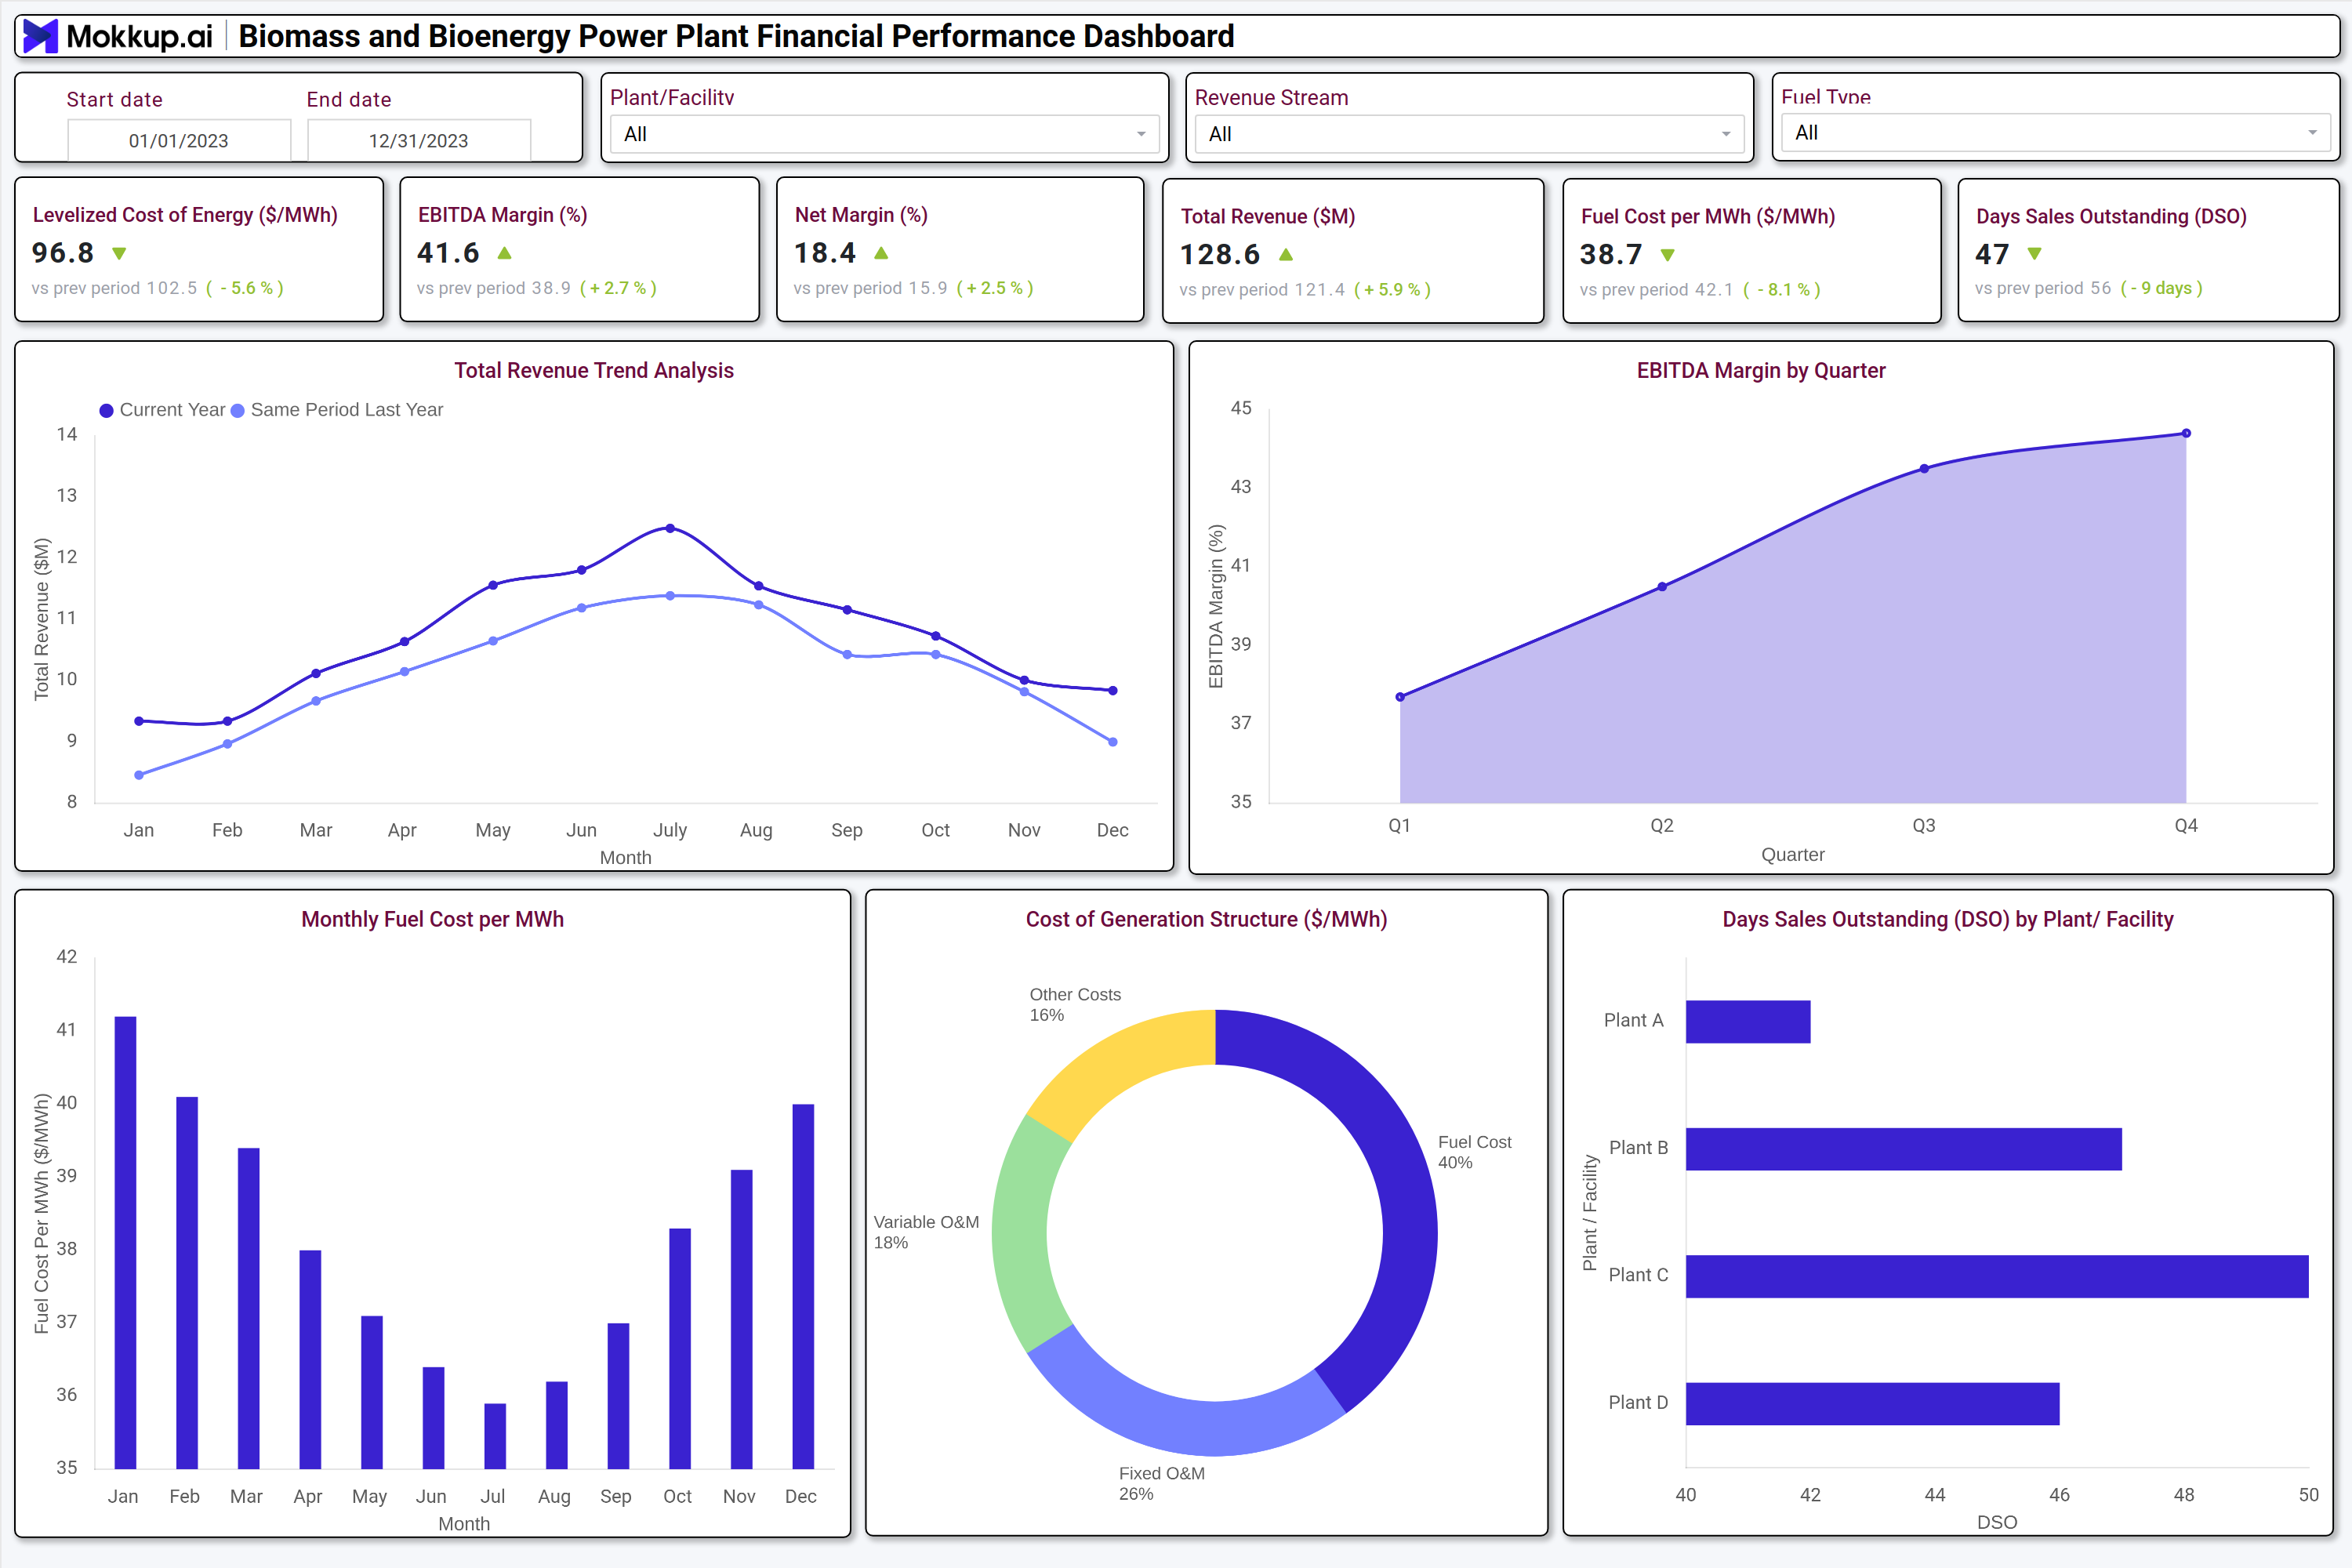Click the Fuel Cost per MWh down arrow

[x=1668, y=255]
